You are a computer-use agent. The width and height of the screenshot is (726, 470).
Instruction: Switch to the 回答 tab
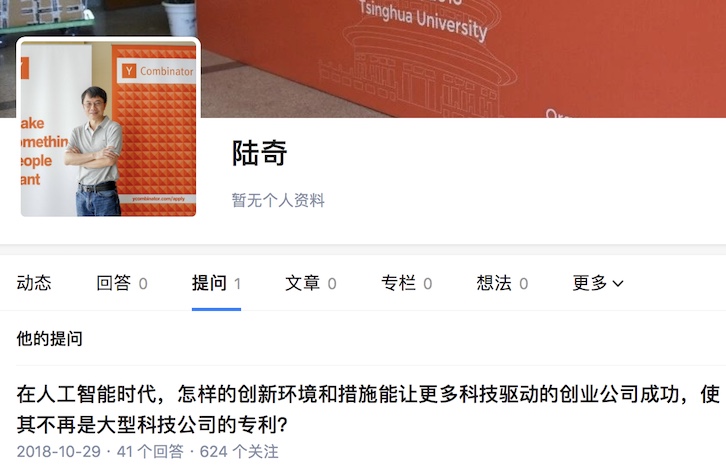coord(122,283)
